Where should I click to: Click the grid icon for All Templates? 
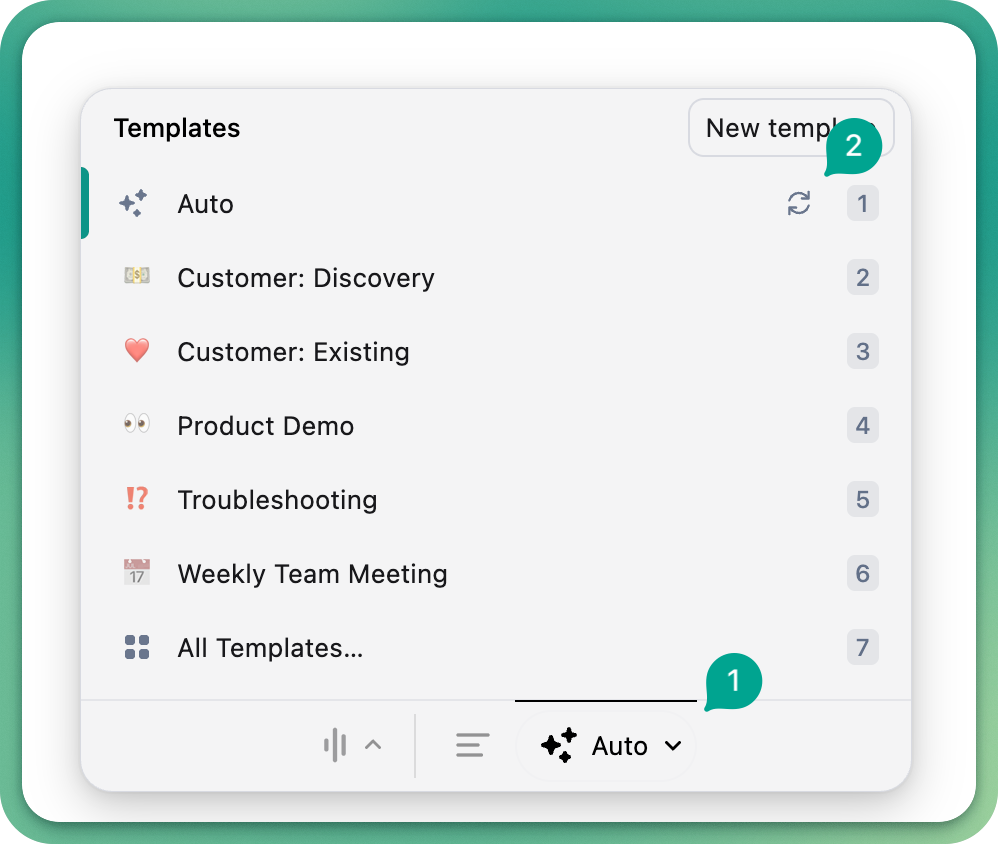(x=136, y=647)
